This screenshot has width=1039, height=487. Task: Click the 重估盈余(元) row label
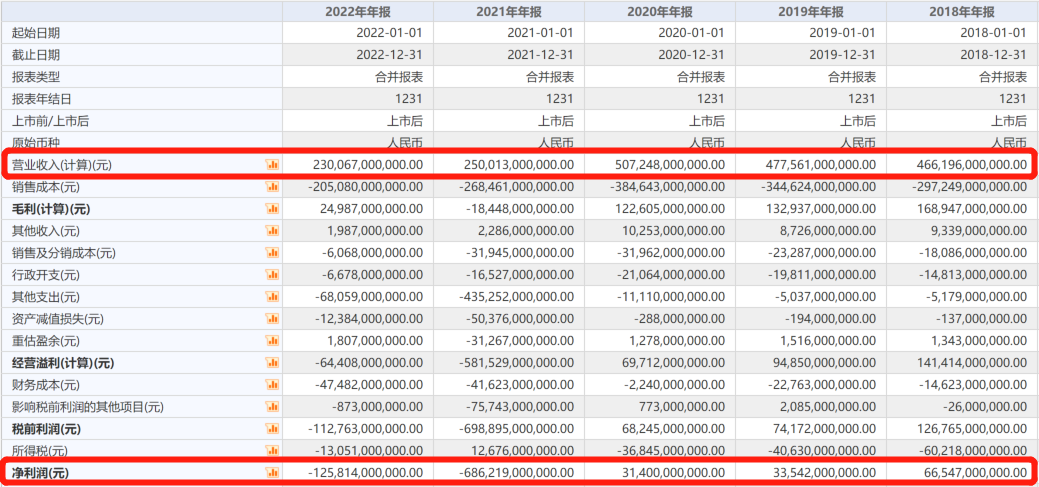coord(47,341)
